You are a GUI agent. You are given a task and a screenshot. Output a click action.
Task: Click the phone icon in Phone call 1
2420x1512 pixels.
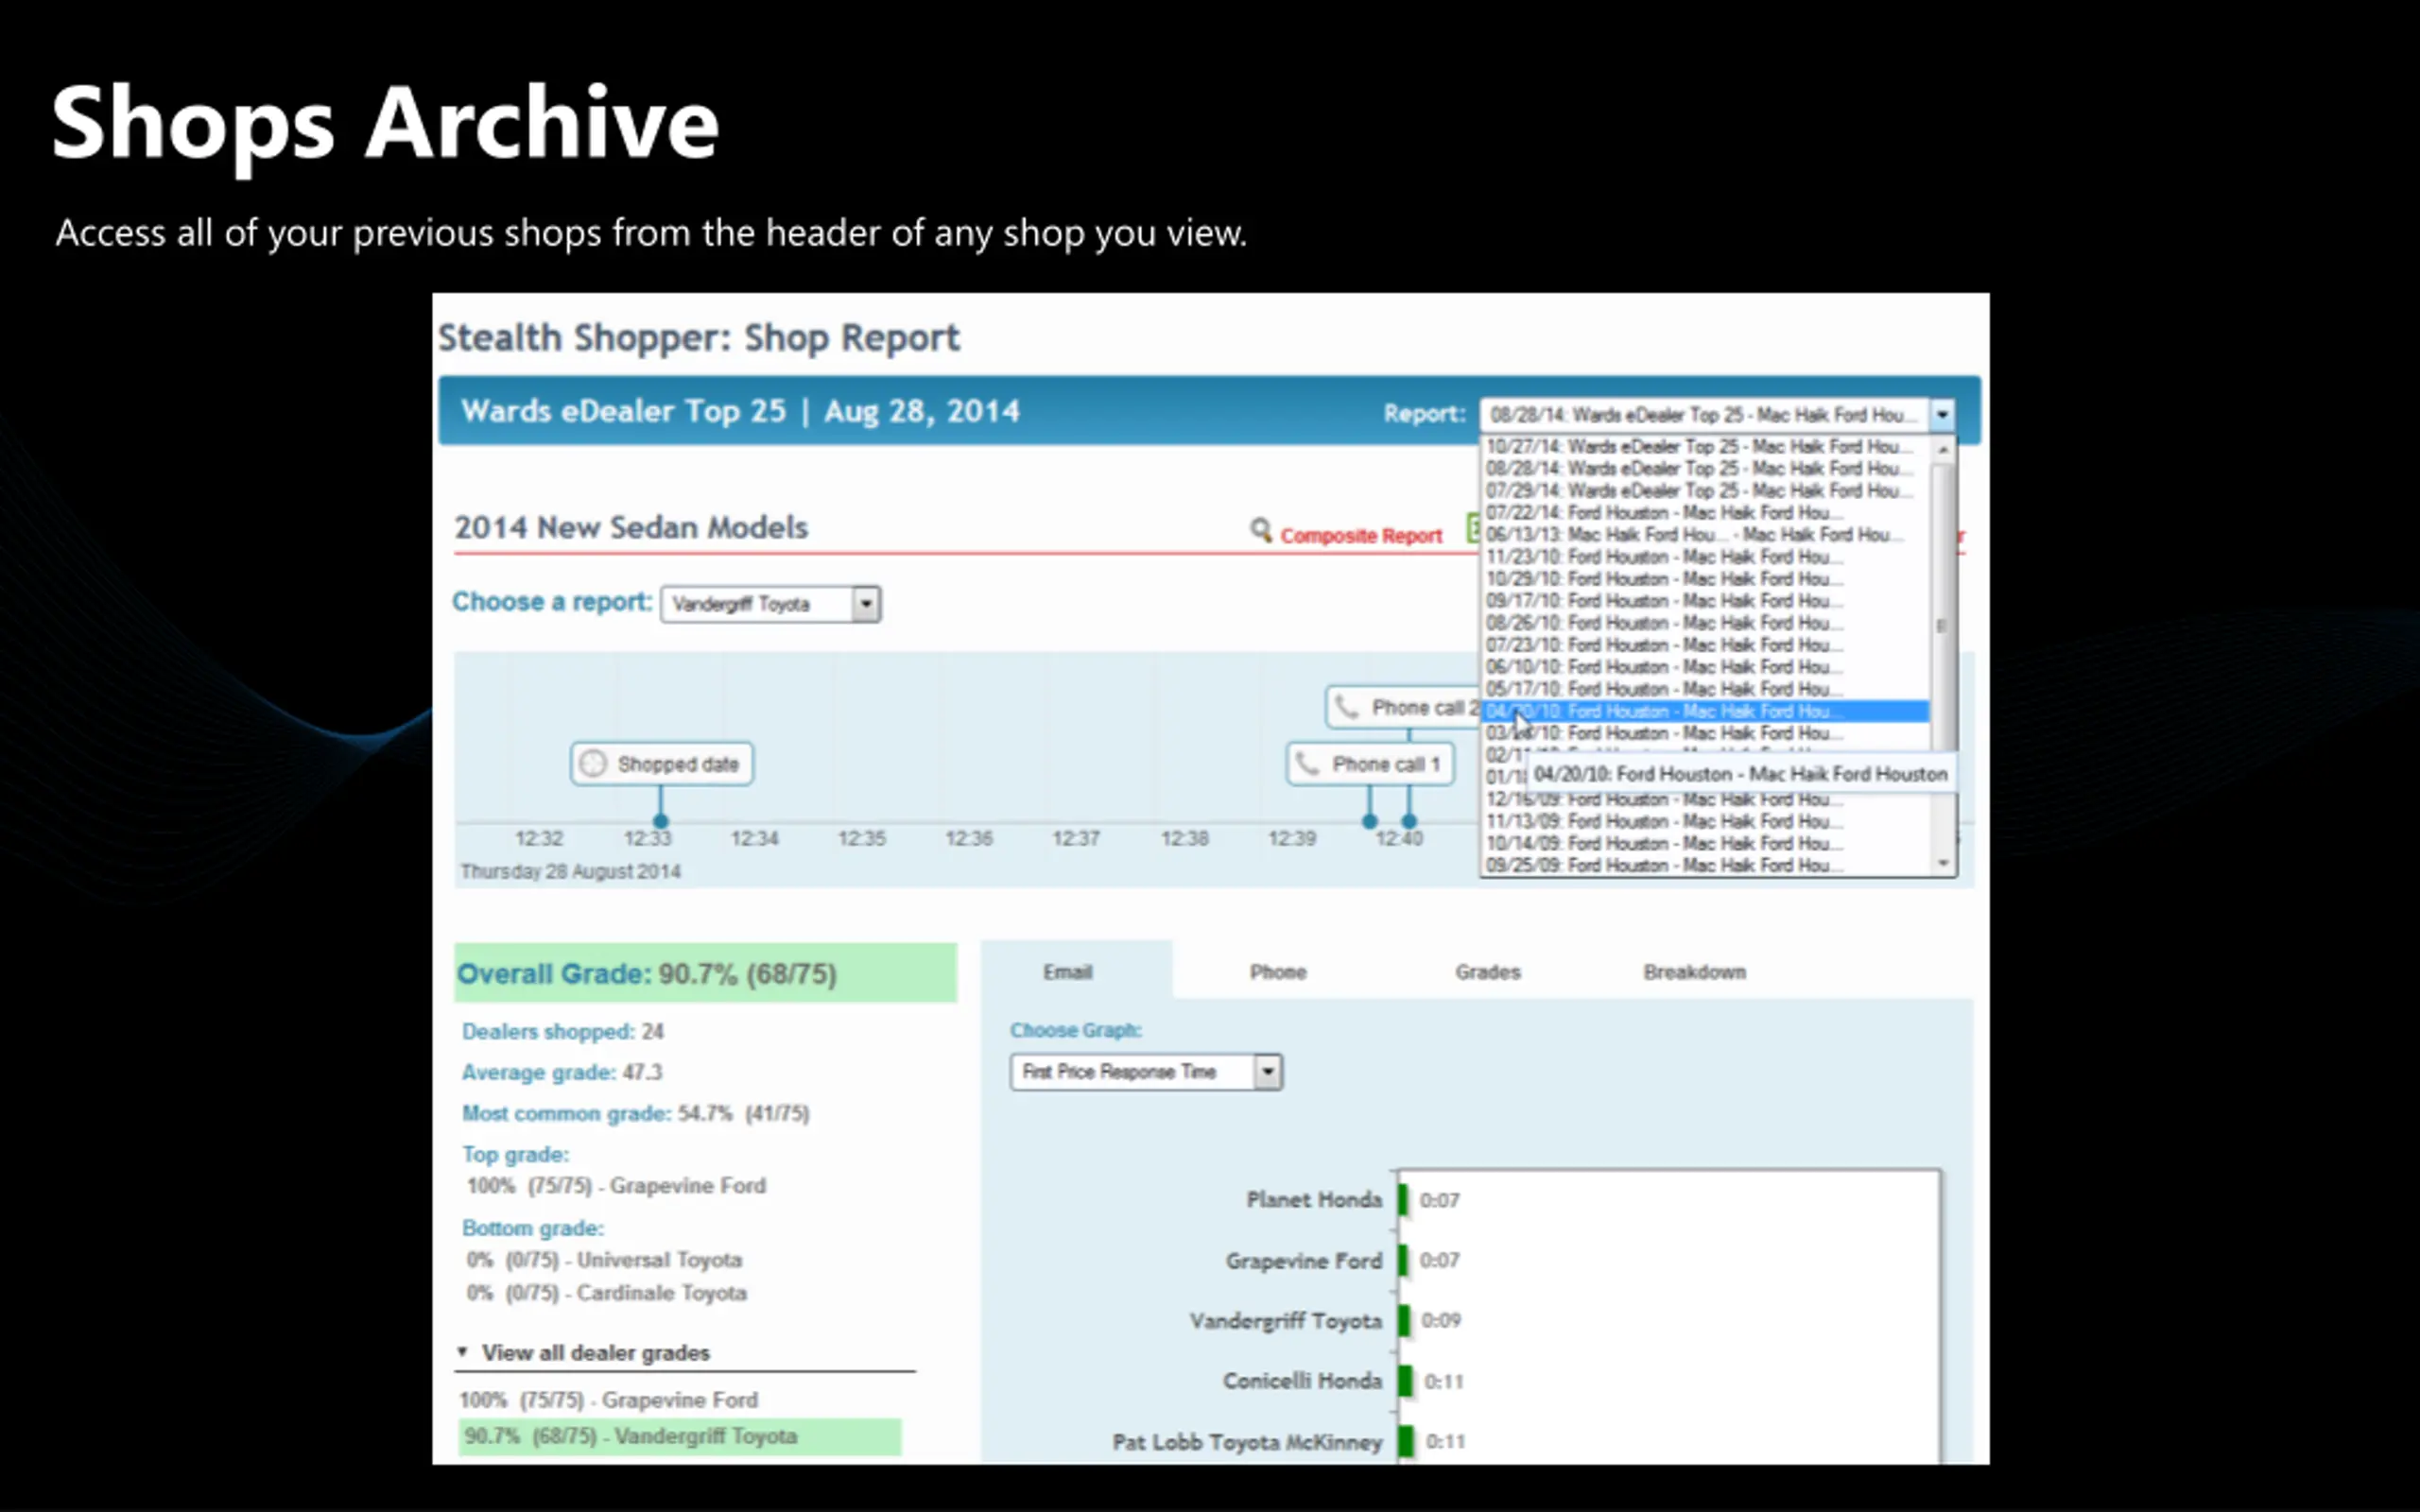[x=1306, y=765]
